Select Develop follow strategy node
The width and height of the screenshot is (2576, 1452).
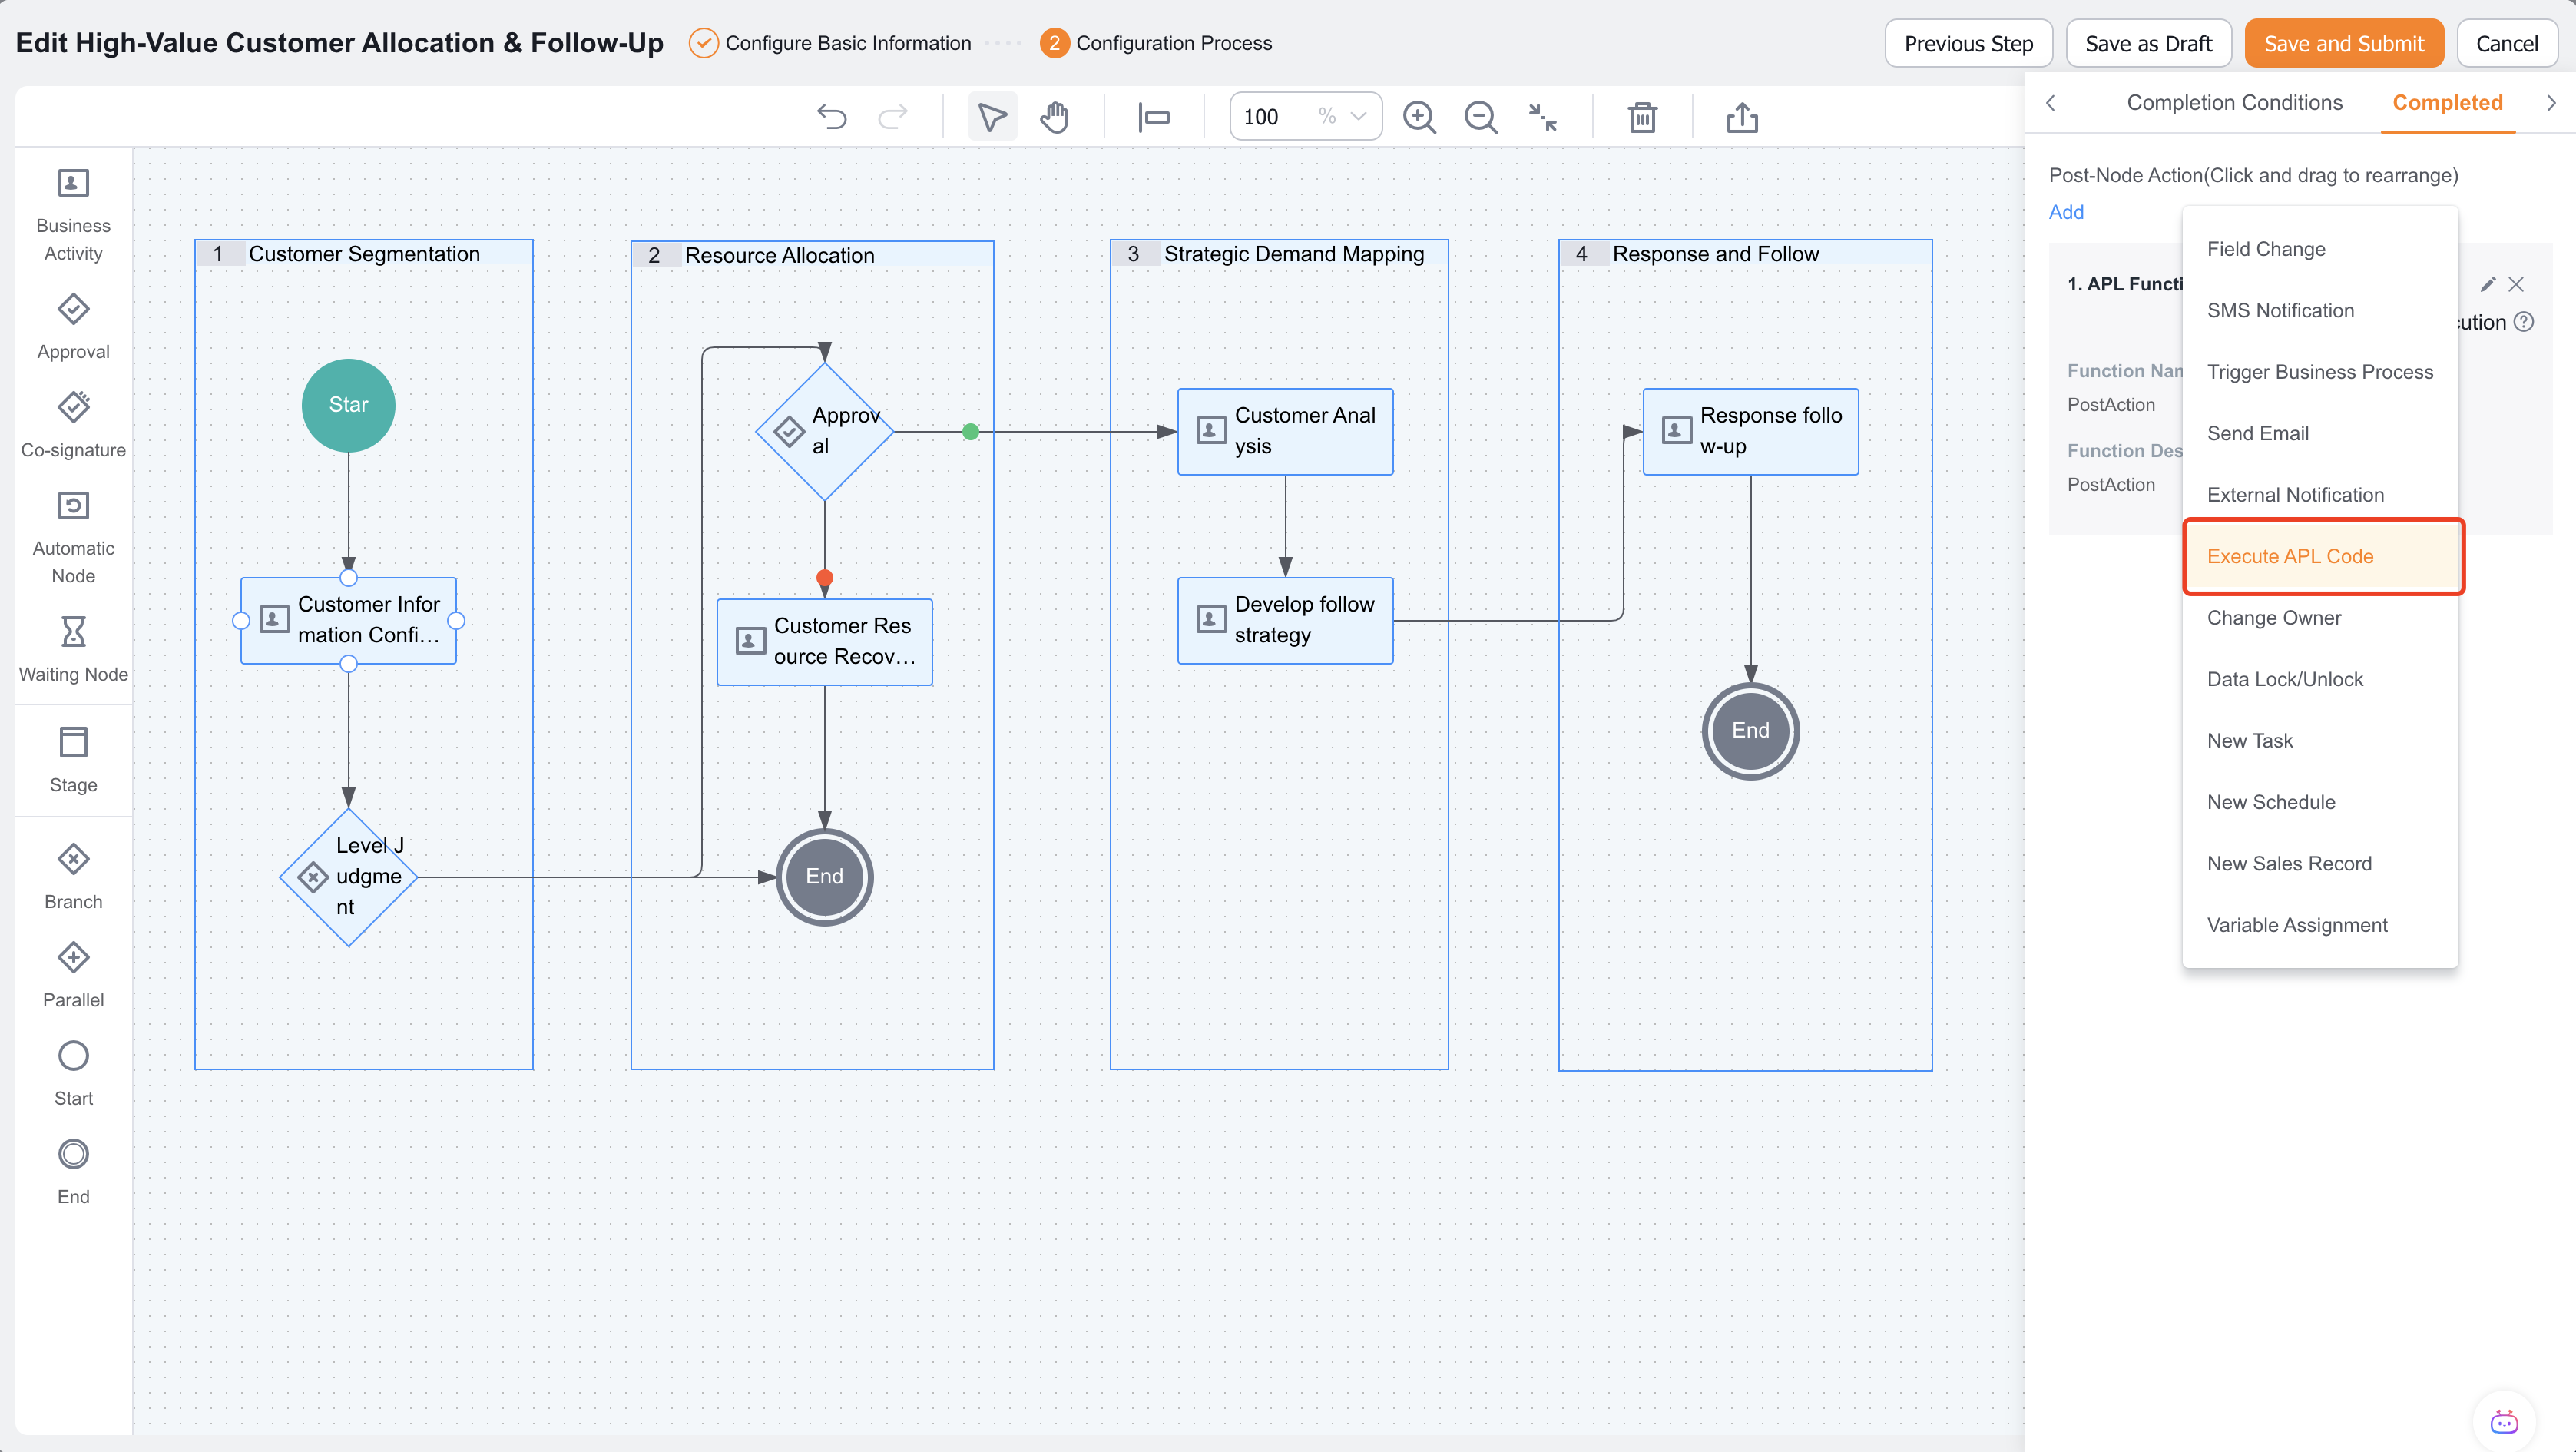click(x=1285, y=620)
